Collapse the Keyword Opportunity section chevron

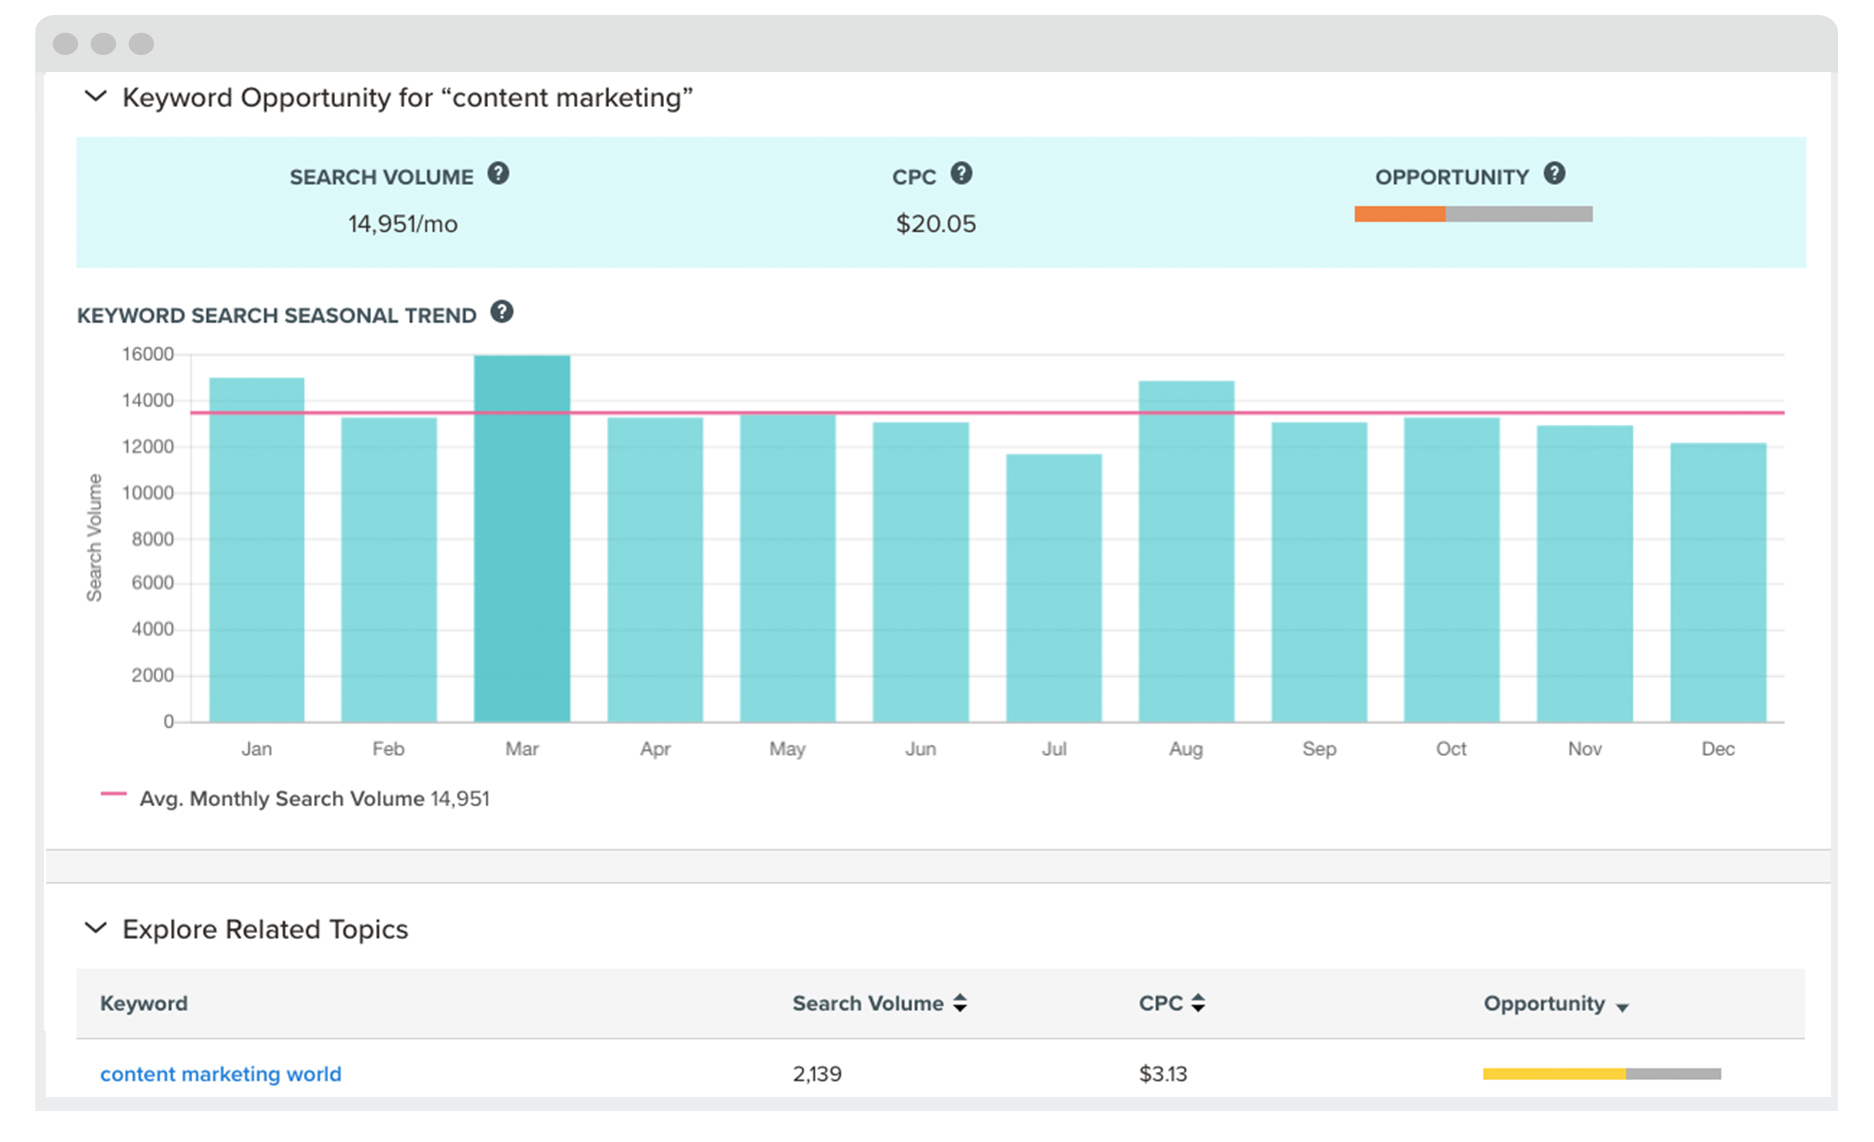coord(96,97)
